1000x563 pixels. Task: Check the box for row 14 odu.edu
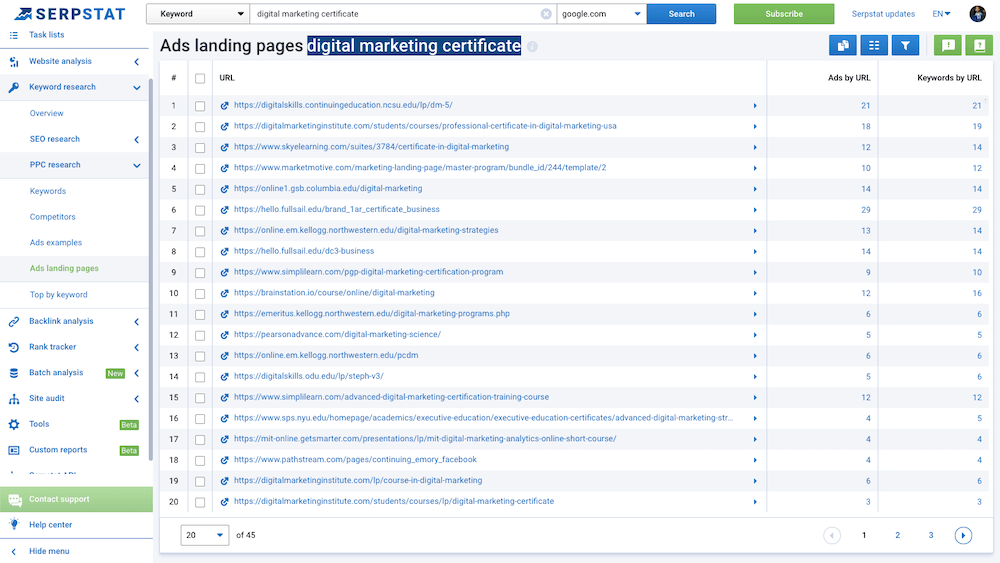click(200, 377)
